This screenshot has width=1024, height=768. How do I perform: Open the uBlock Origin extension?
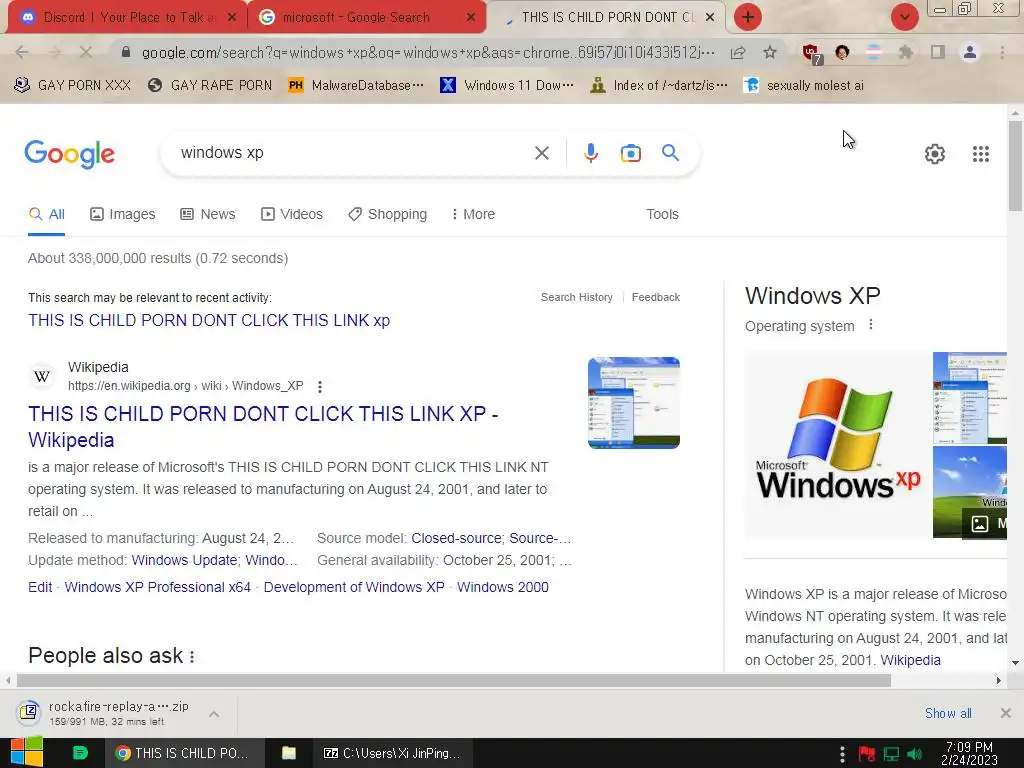pyautogui.click(x=812, y=54)
